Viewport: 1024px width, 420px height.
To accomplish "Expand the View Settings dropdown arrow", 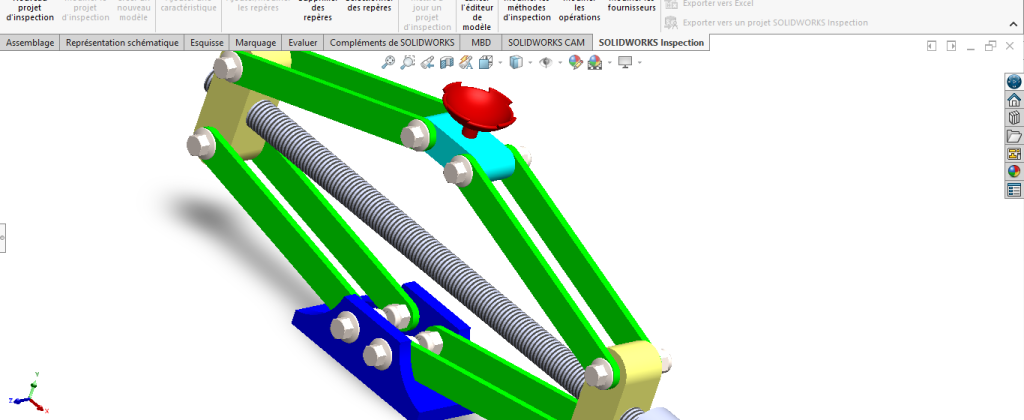I will tap(640, 63).
